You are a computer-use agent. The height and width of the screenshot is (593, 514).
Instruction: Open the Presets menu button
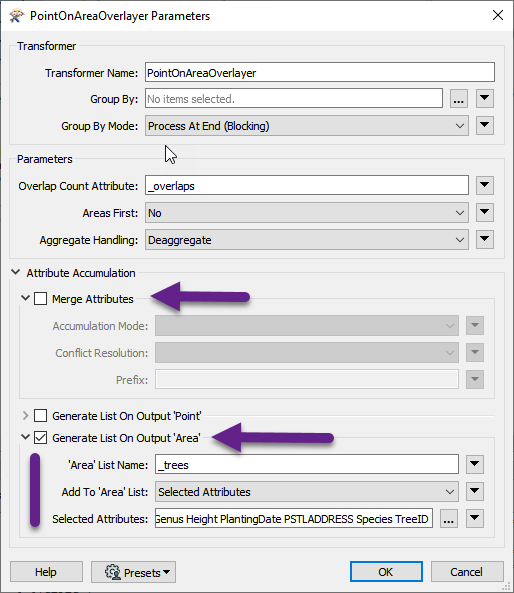pos(133,572)
